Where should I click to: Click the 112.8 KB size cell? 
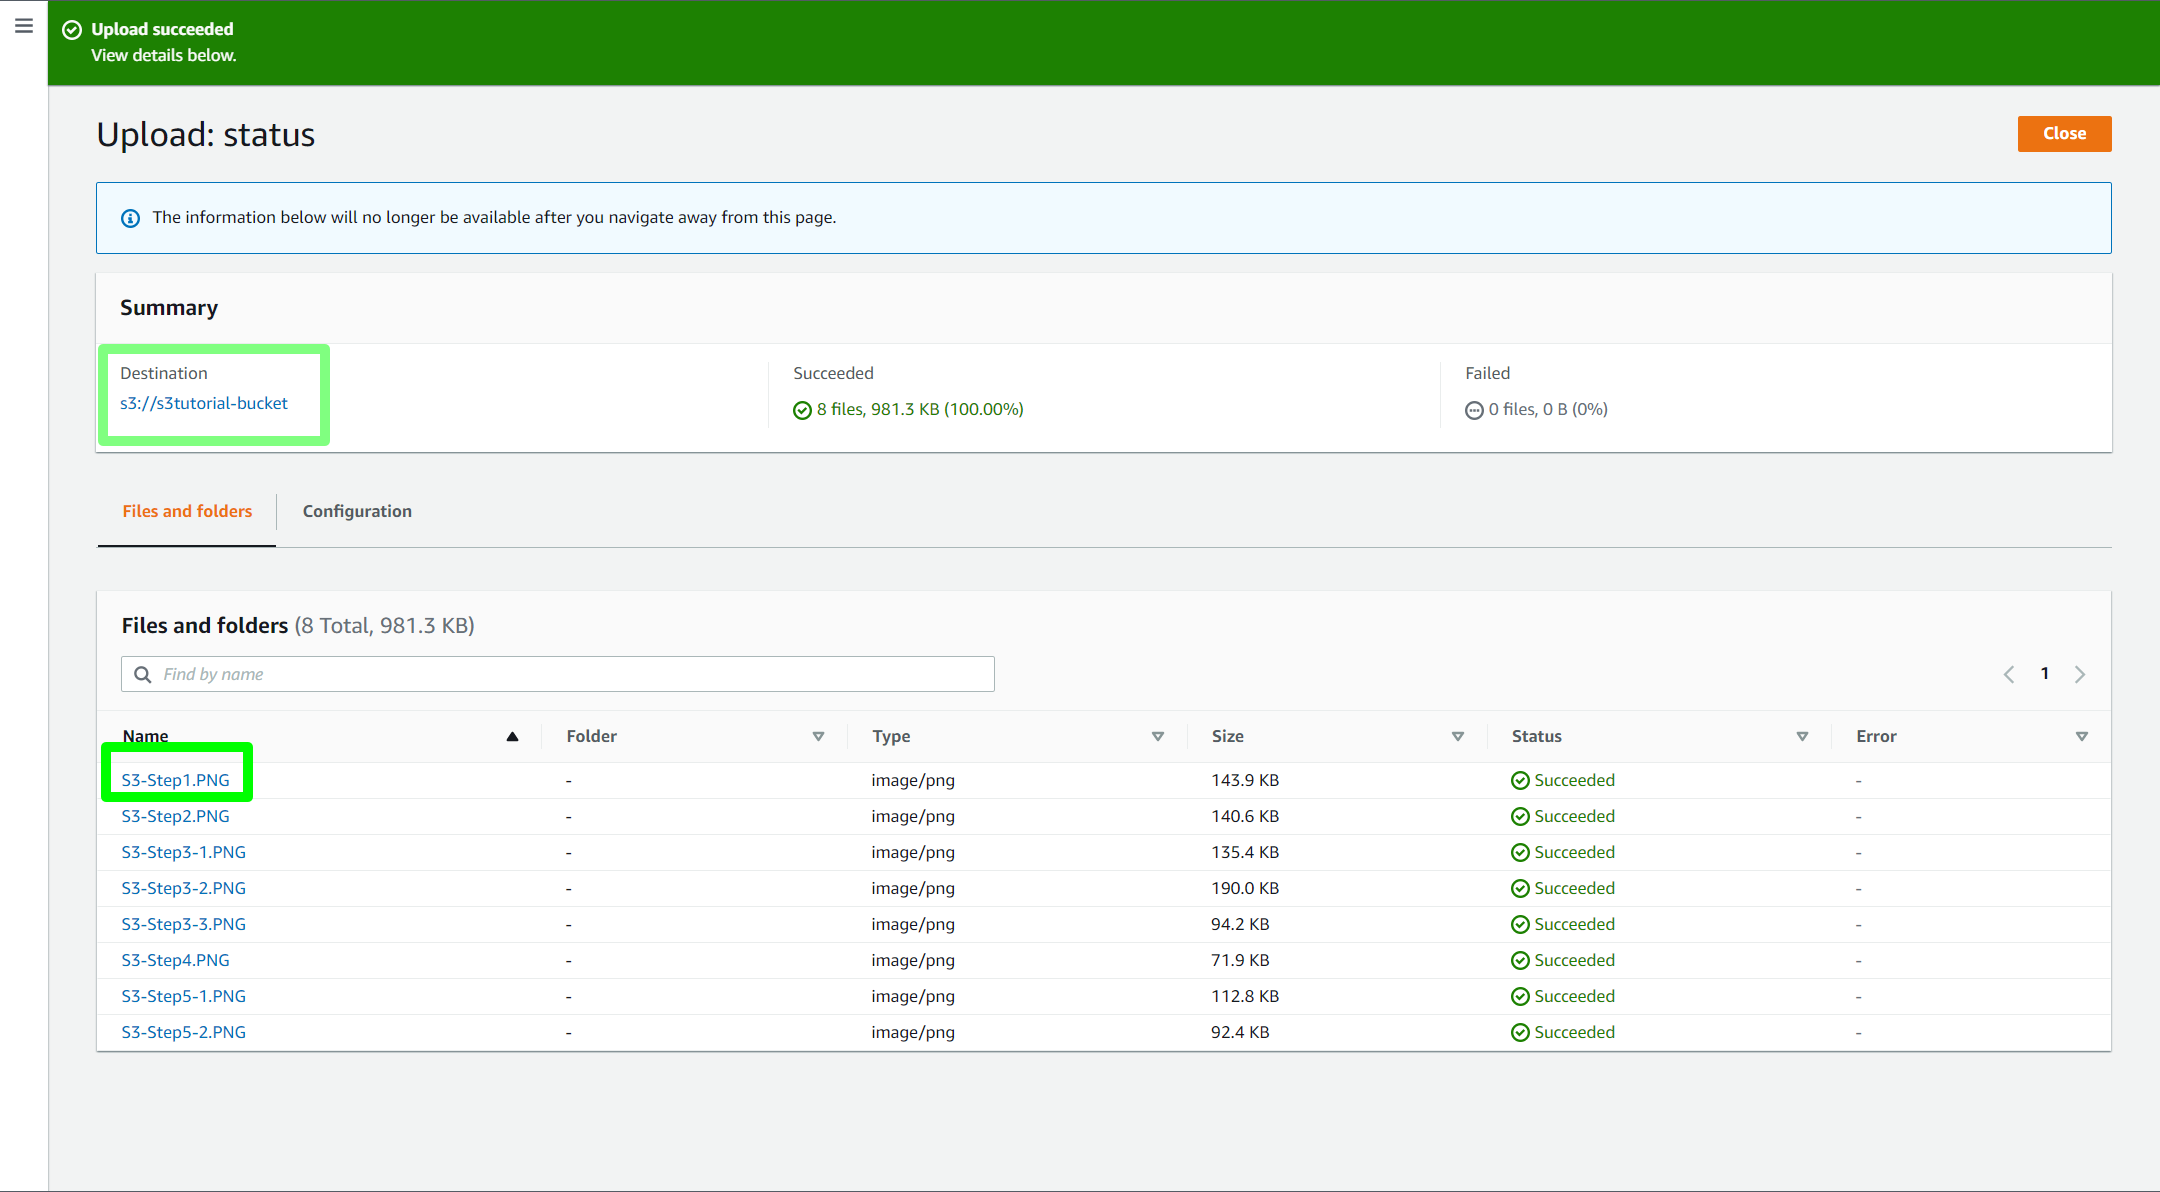[1245, 996]
